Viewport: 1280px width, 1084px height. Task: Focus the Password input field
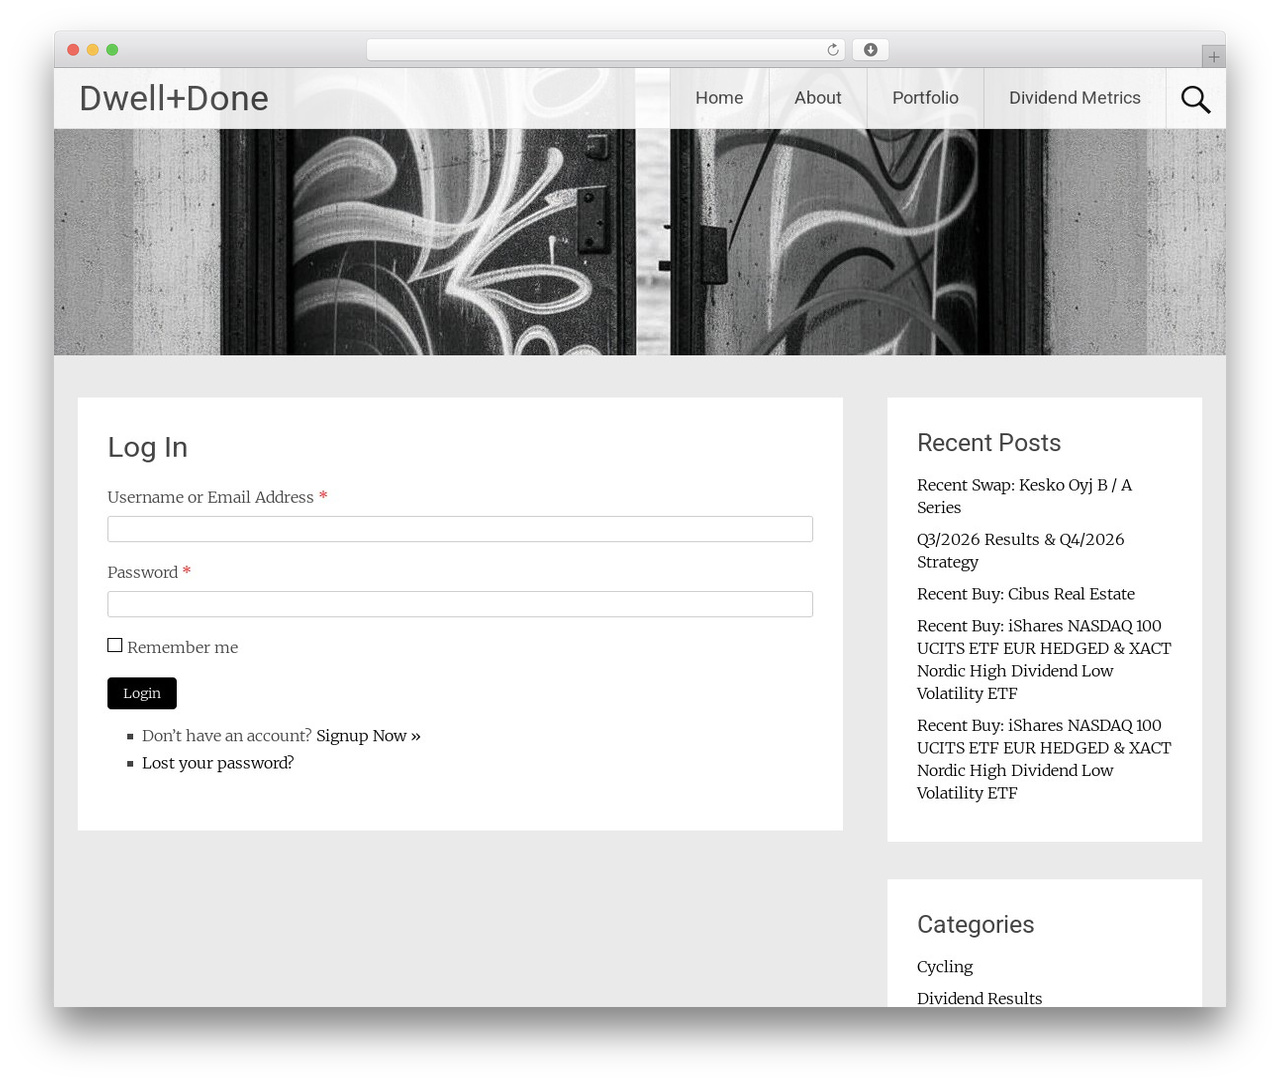[x=460, y=604]
